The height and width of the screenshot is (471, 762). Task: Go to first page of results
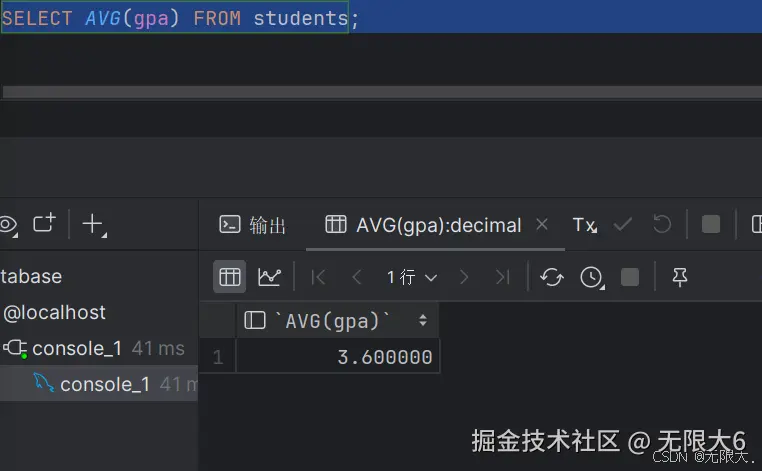click(318, 278)
